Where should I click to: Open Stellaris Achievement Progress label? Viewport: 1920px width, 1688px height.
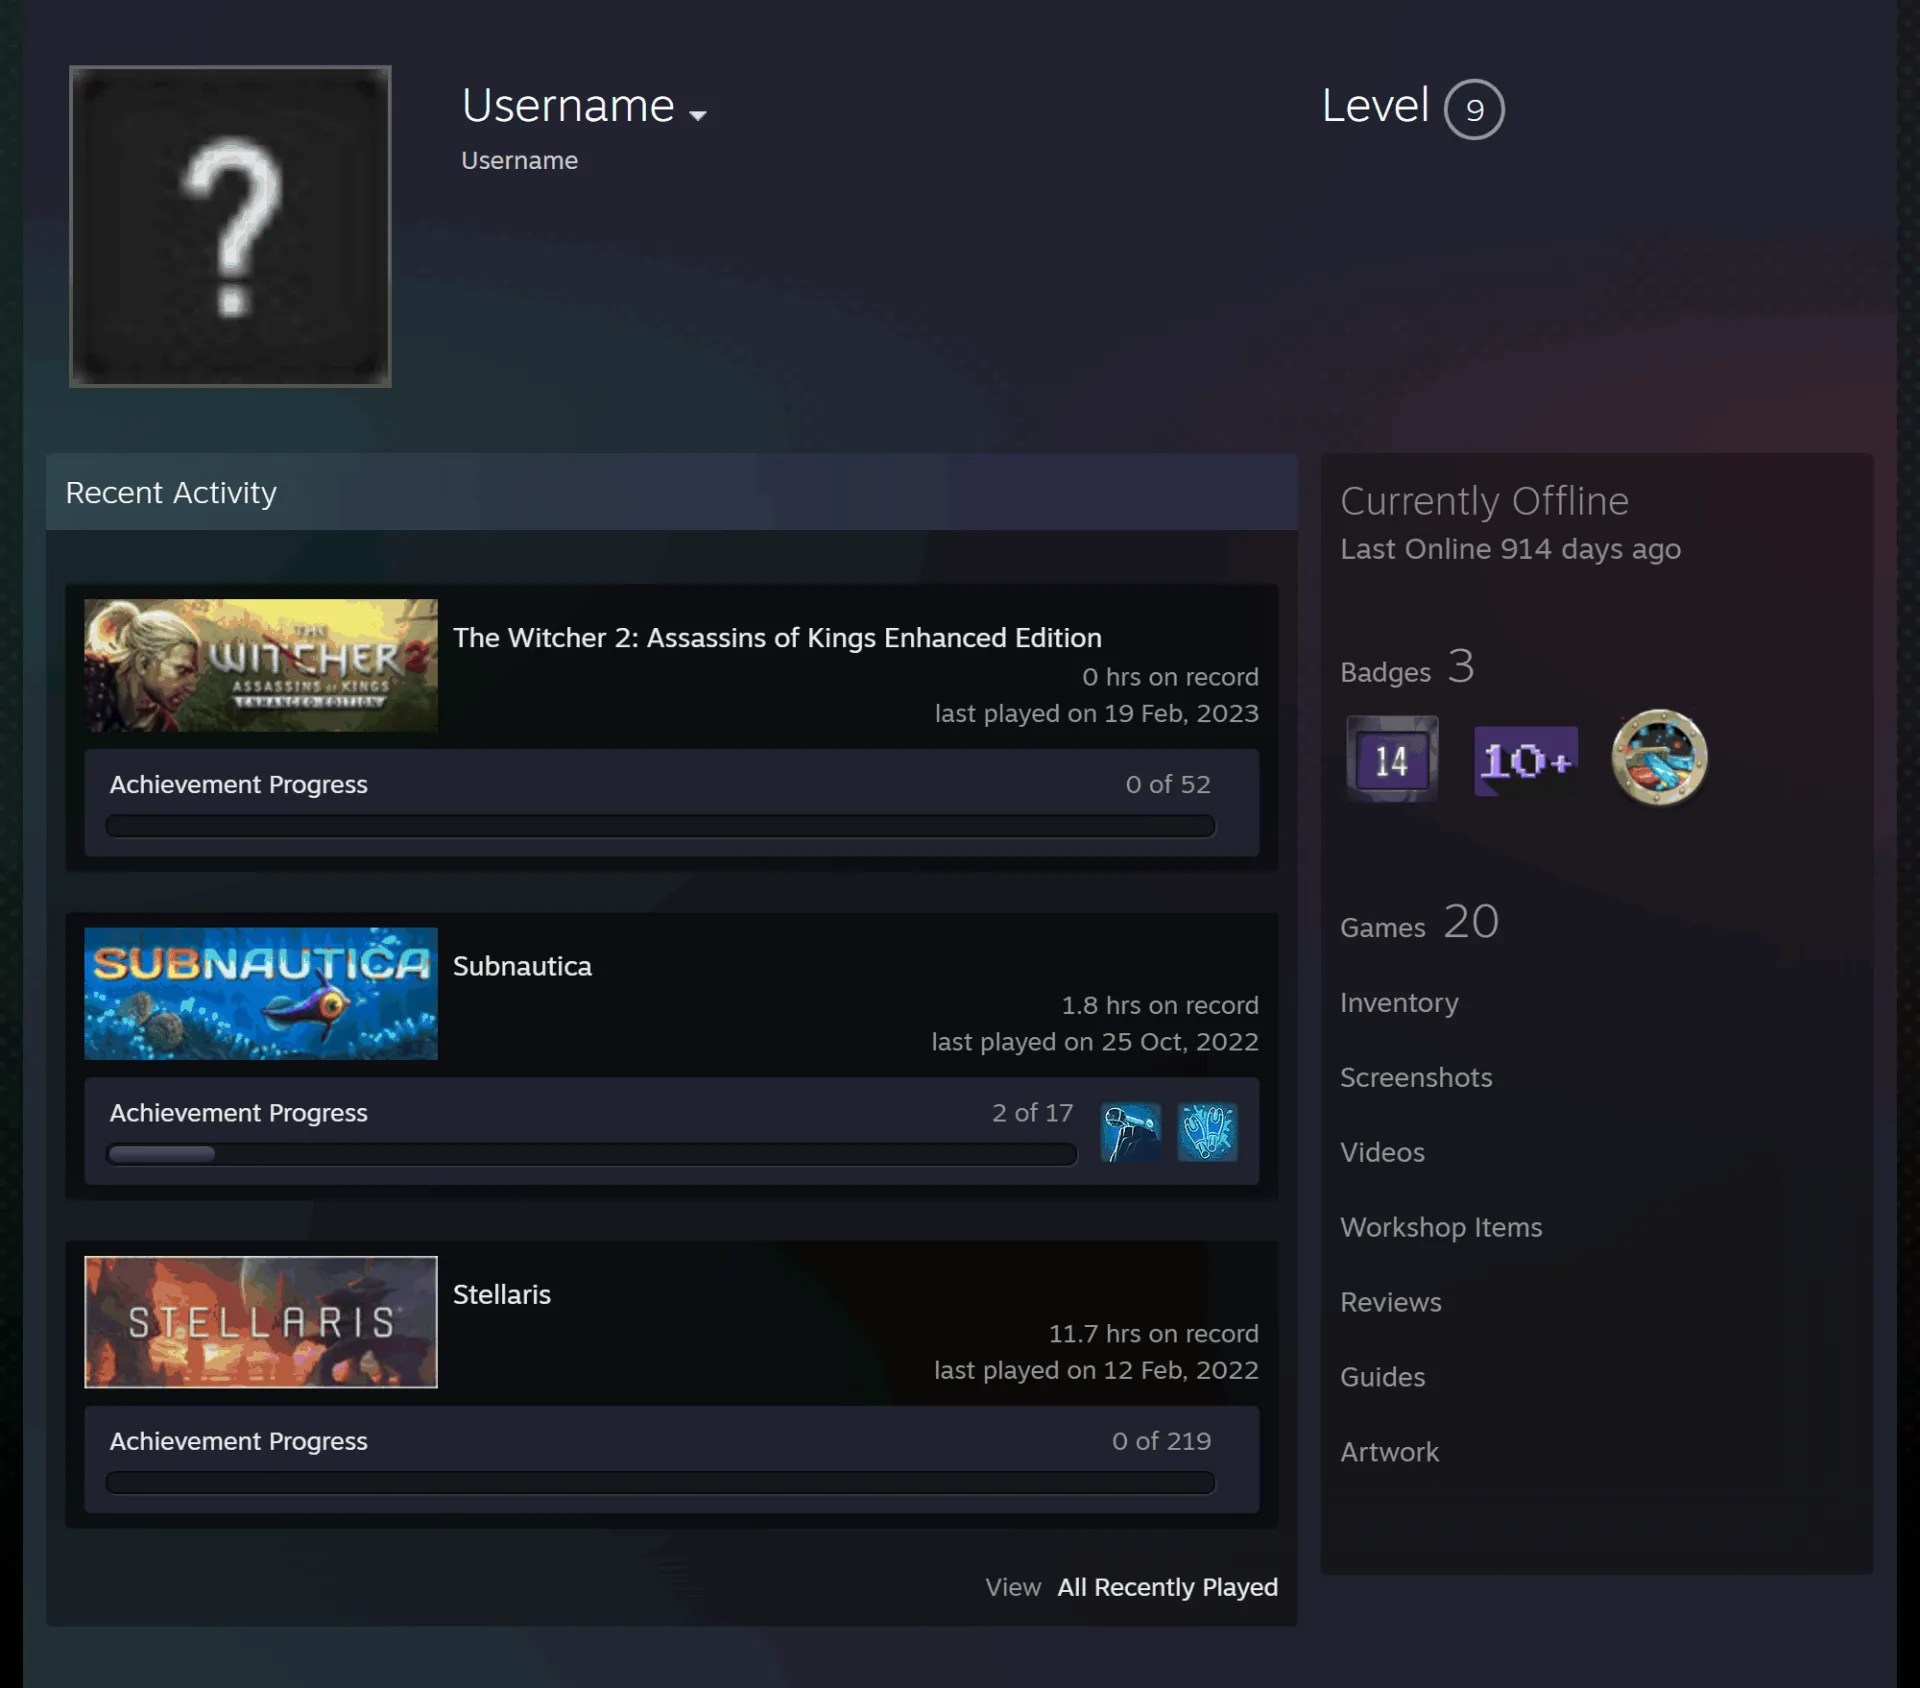(239, 1441)
